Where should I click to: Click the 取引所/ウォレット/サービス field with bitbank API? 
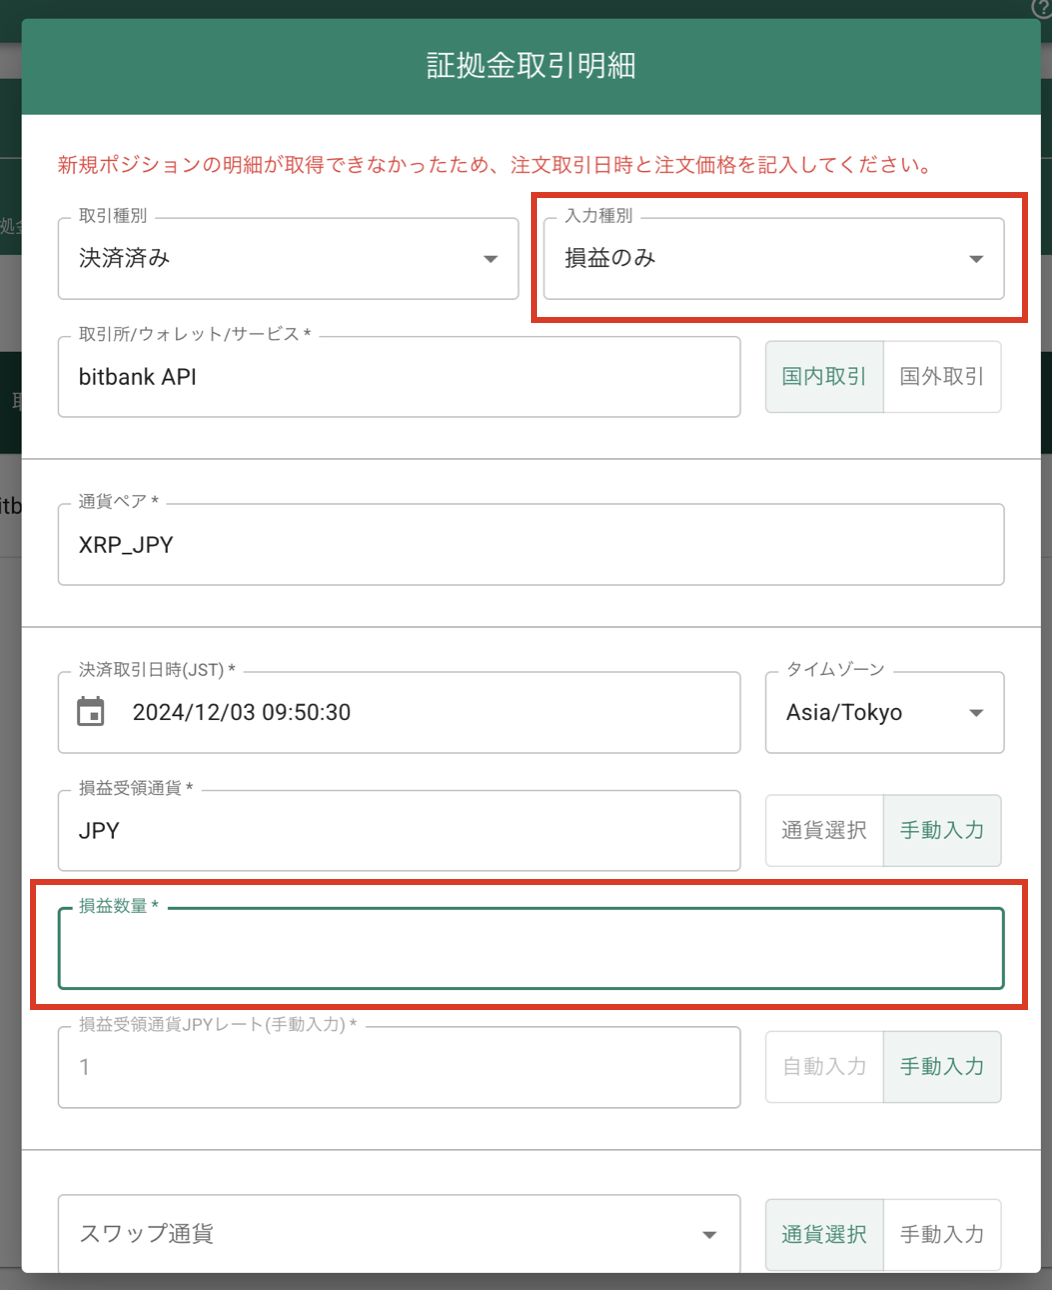coord(399,377)
